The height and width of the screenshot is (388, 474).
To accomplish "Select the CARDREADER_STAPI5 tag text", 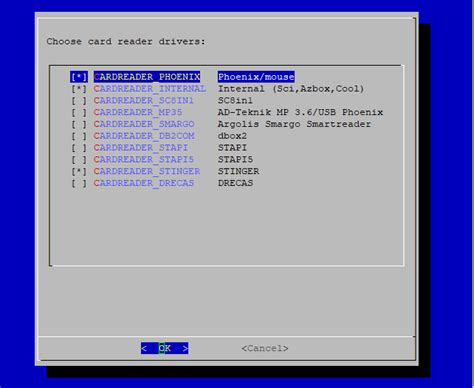I will (144, 160).
